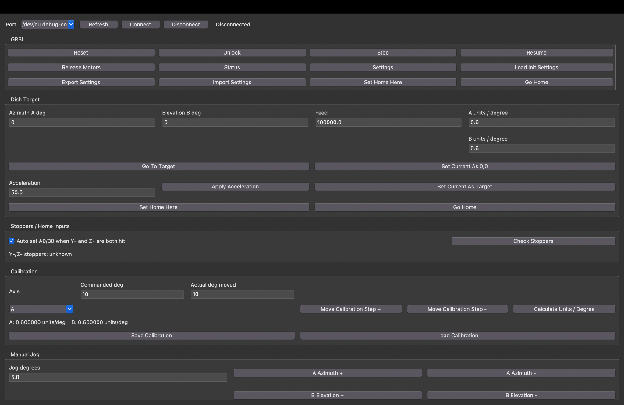Click the Set Current As Target button

click(x=465, y=187)
